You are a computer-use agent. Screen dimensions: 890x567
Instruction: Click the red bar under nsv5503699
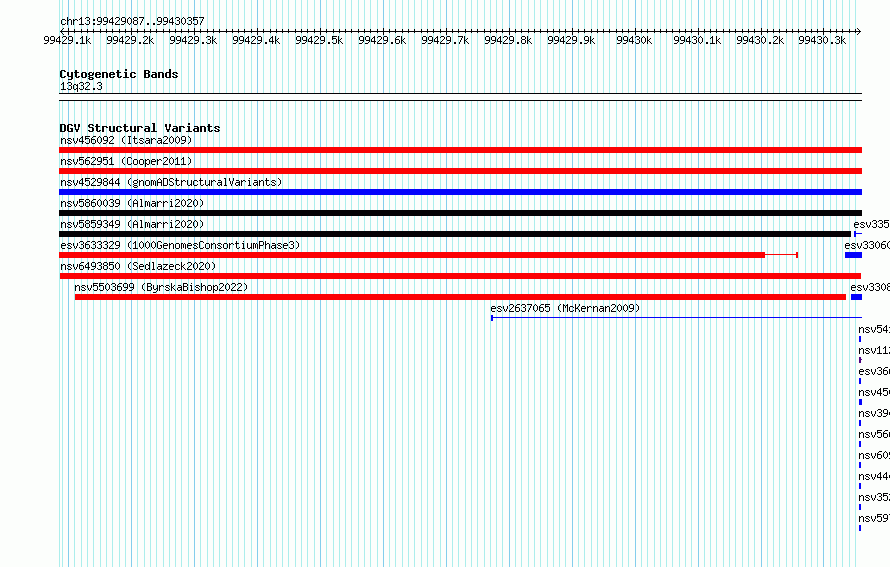[460, 297]
